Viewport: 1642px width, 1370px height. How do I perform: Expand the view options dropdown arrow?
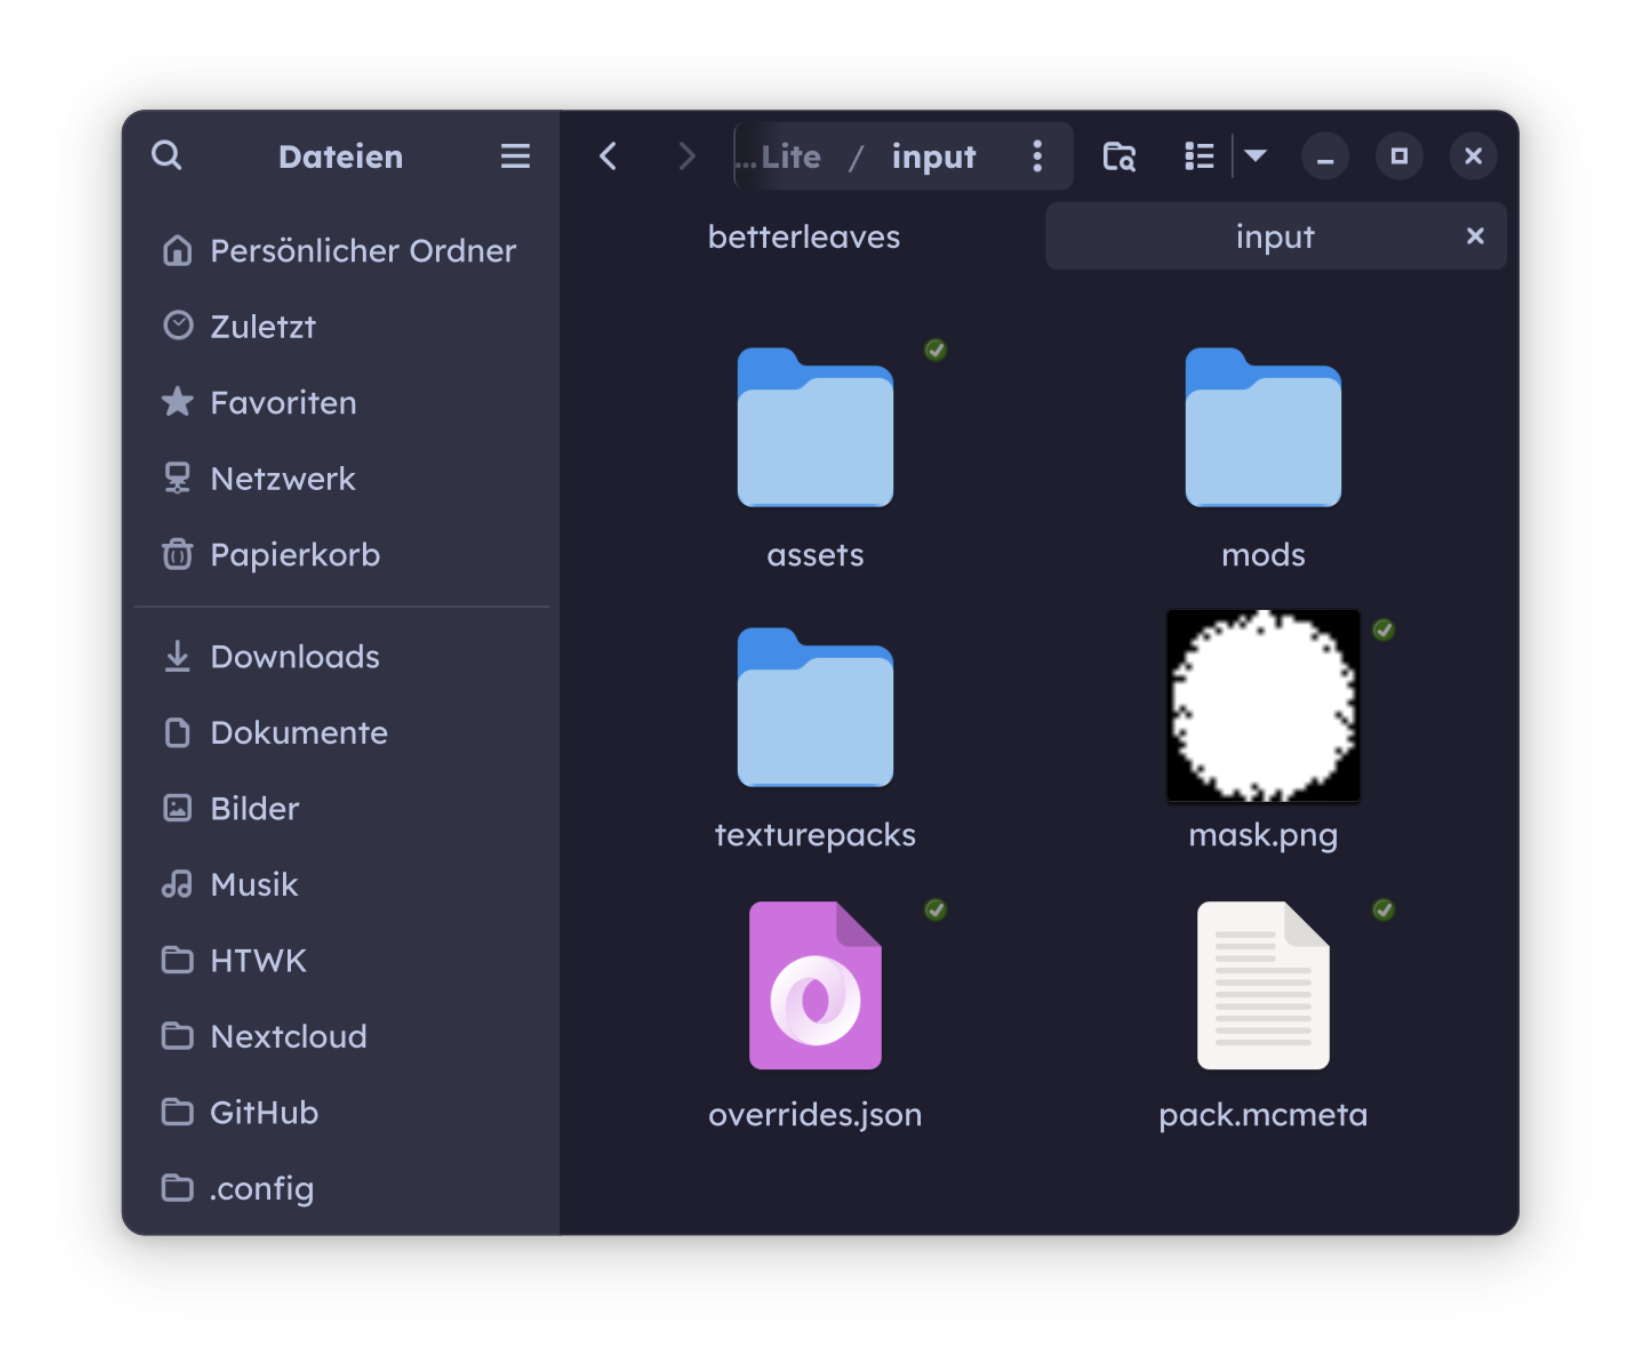click(1256, 156)
